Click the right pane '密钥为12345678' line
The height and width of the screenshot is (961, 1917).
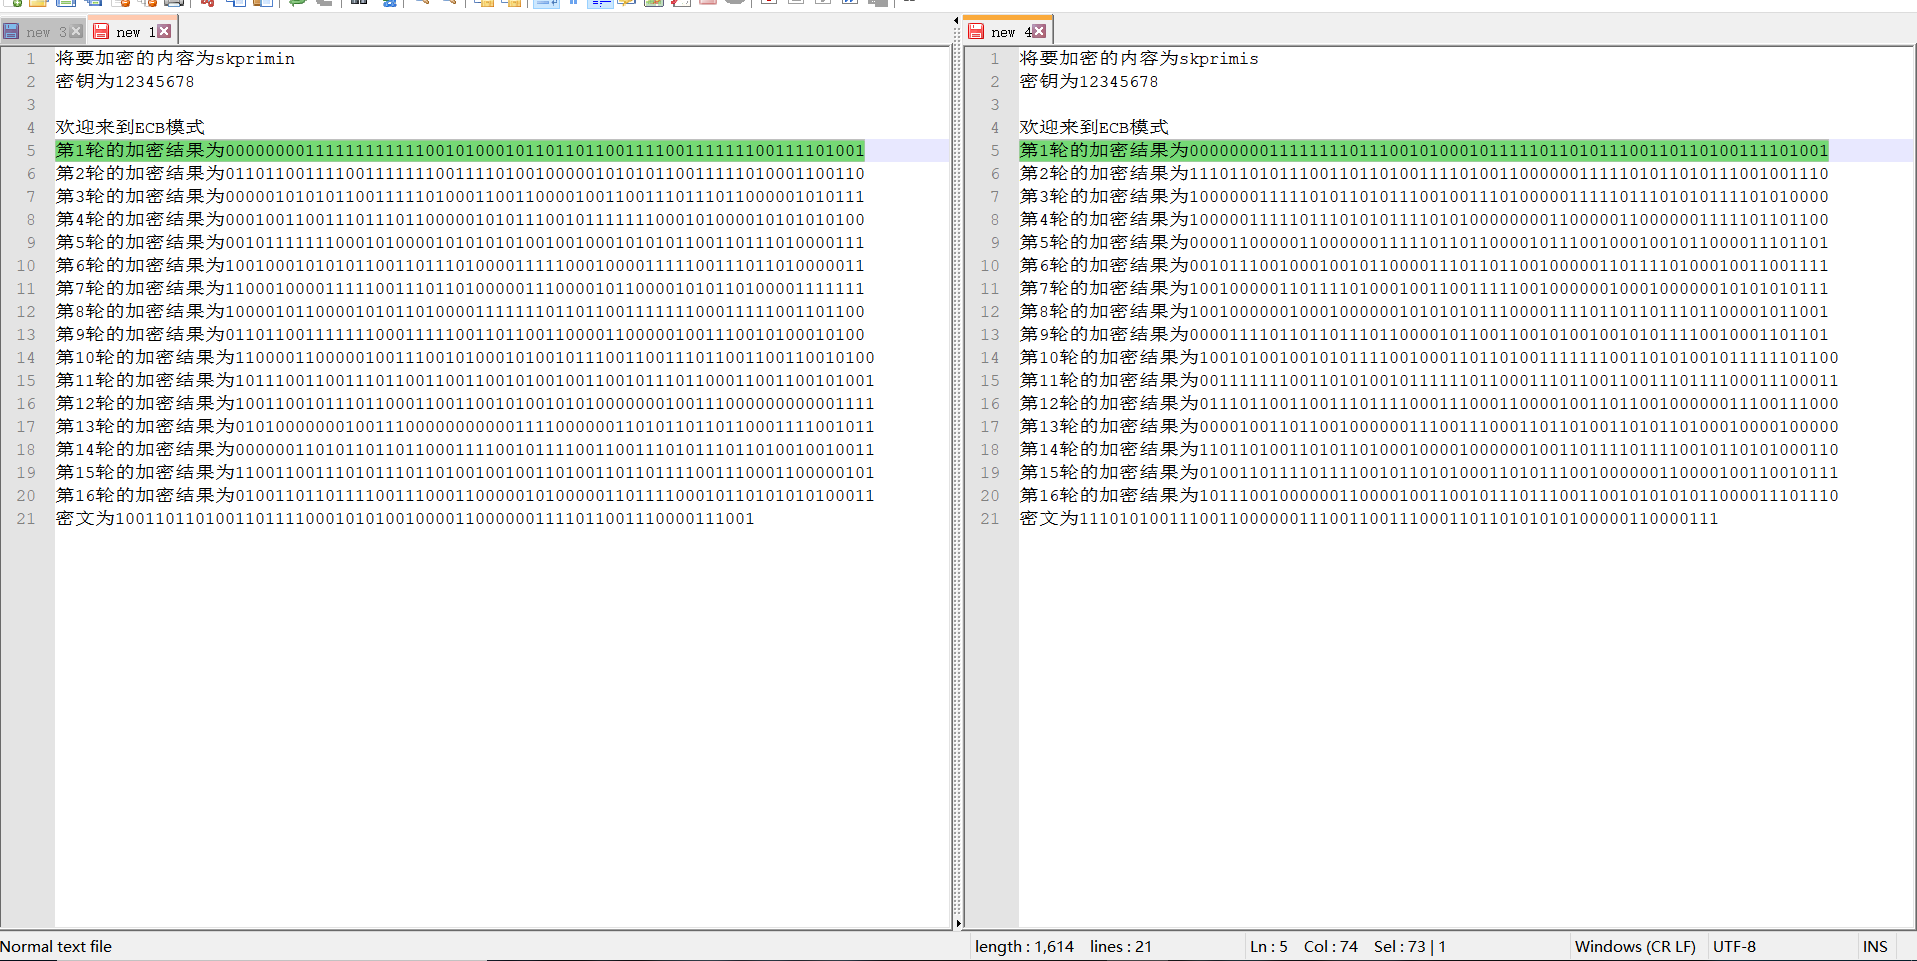point(1089,82)
